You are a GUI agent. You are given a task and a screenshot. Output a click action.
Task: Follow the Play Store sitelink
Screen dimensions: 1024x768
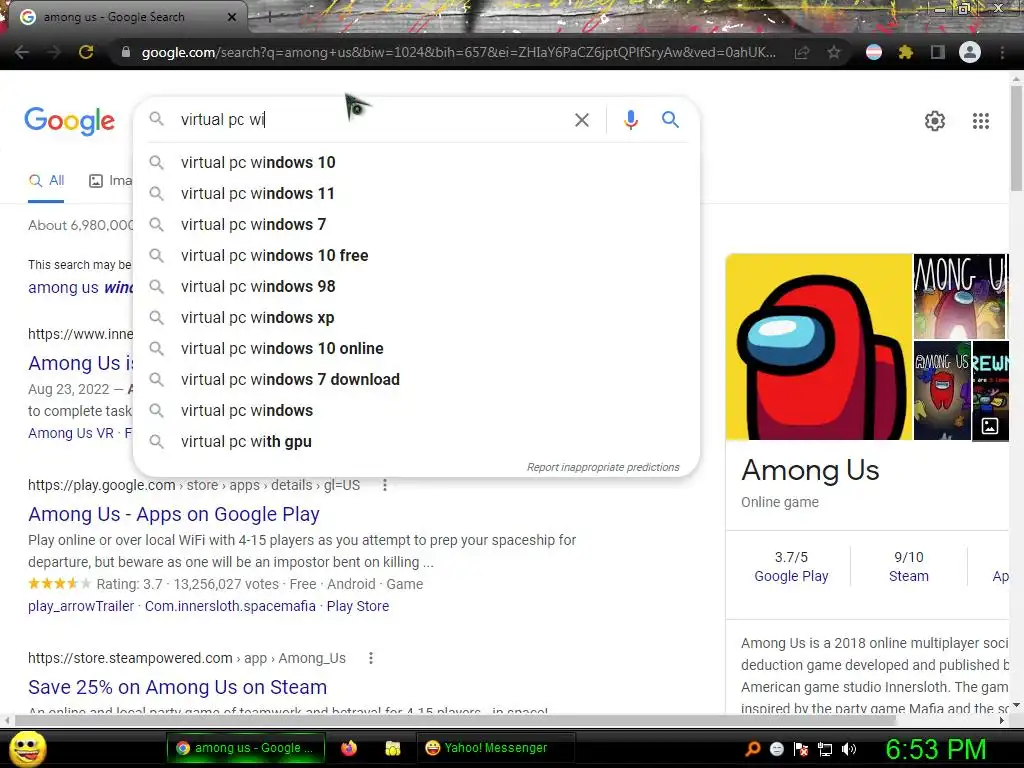click(358, 606)
